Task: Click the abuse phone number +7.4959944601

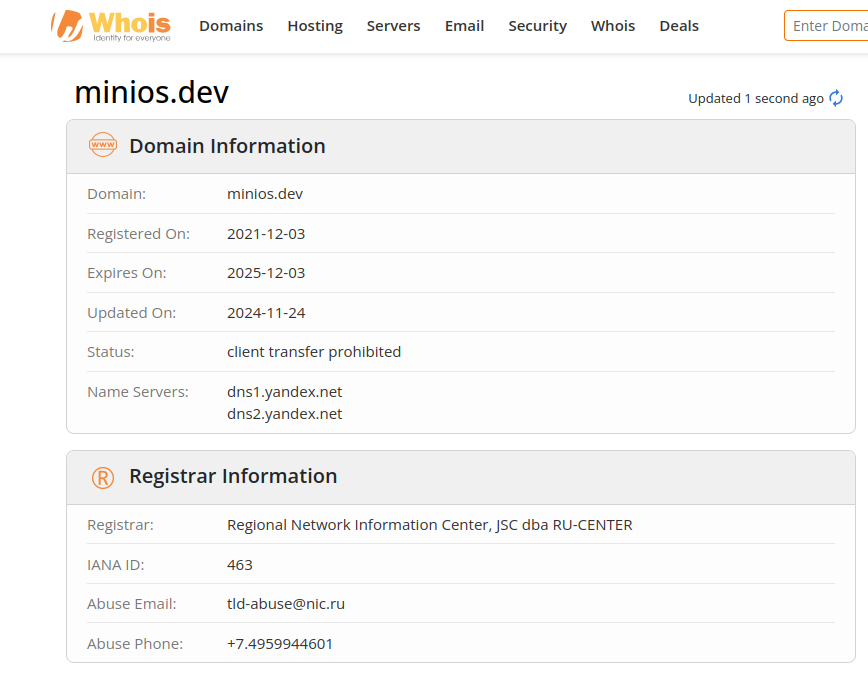Action: [280, 643]
